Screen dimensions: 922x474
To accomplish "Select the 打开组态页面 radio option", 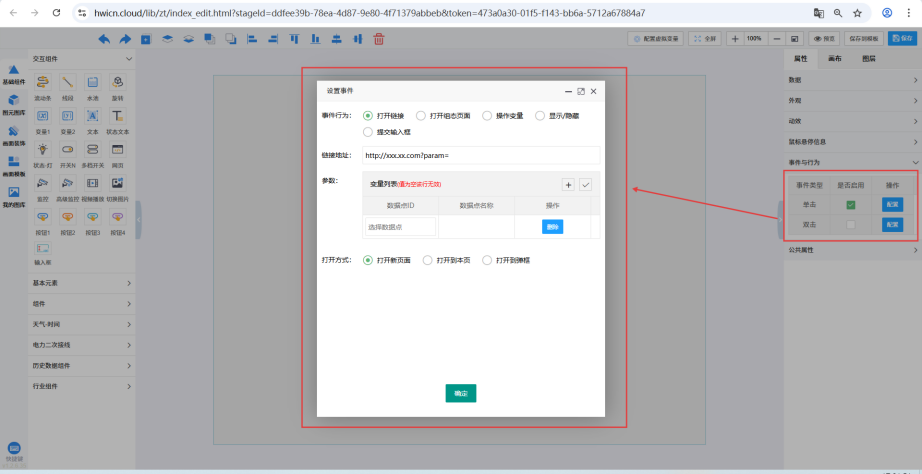I will click(x=421, y=116).
